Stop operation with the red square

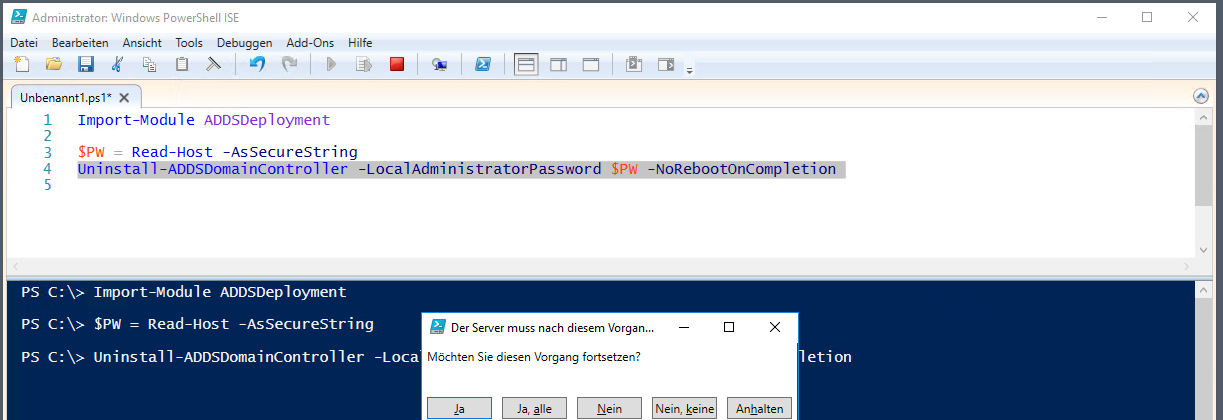click(x=397, y=65)
